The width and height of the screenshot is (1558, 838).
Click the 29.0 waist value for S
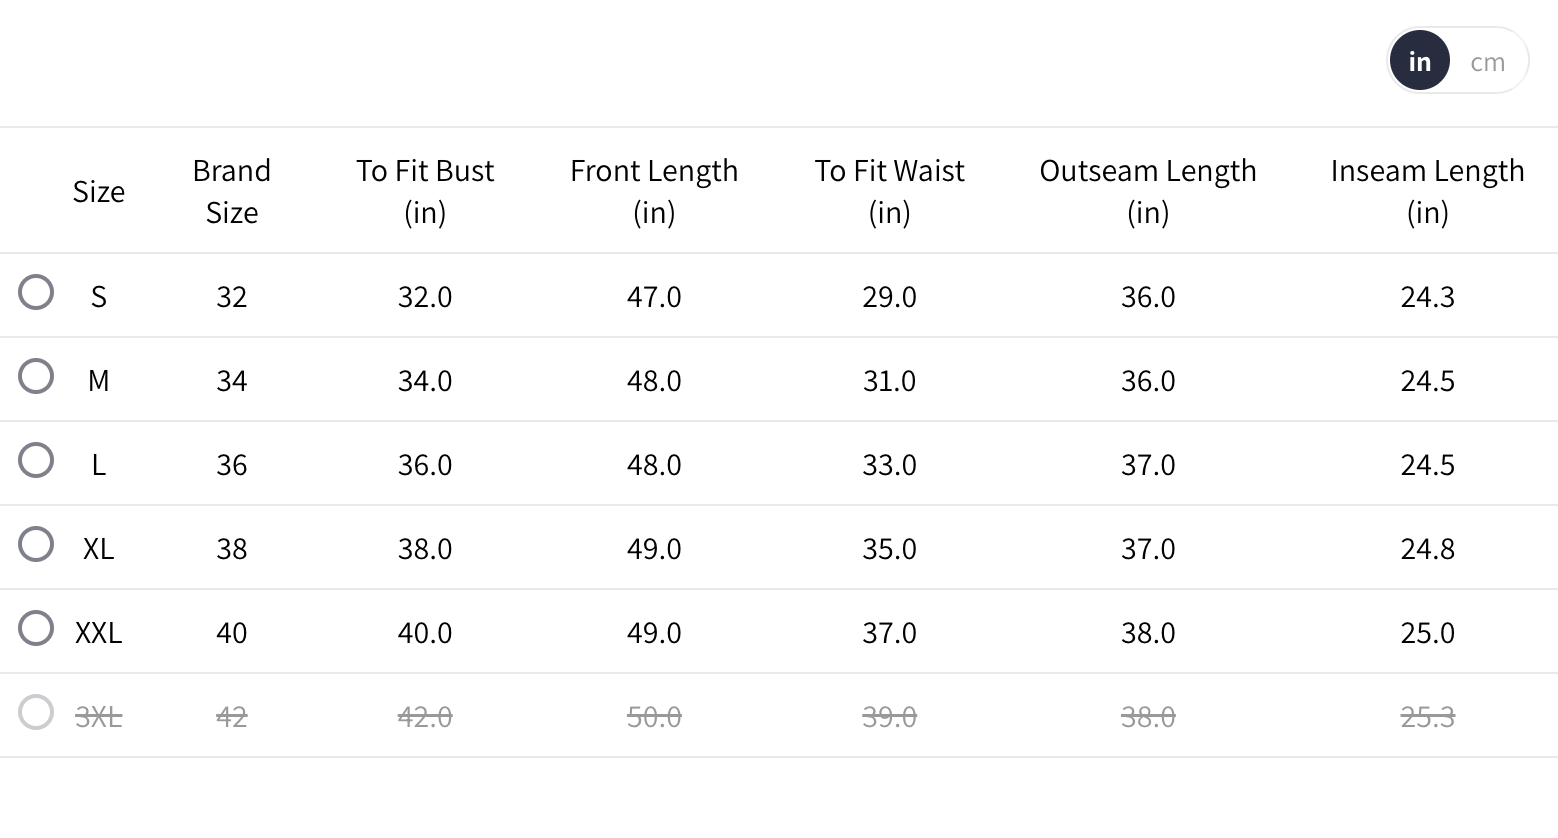889,297
